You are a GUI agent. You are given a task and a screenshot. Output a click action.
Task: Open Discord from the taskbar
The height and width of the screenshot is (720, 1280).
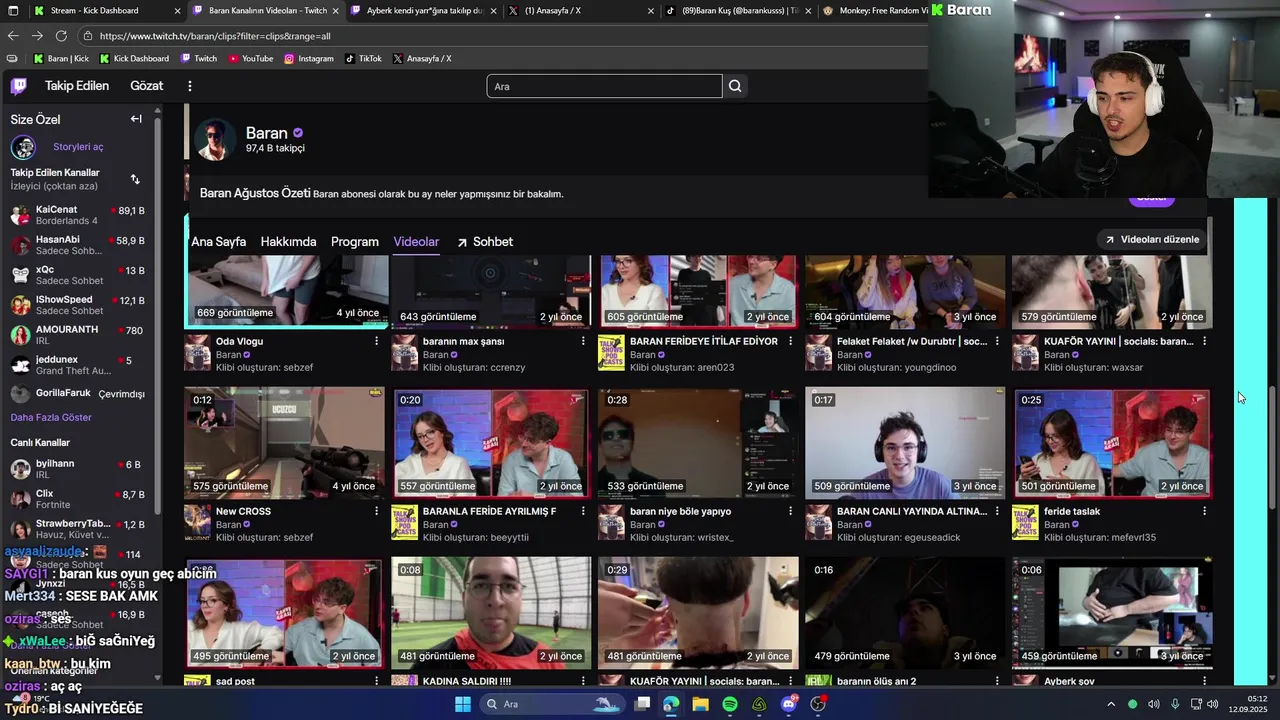point(789,704)
